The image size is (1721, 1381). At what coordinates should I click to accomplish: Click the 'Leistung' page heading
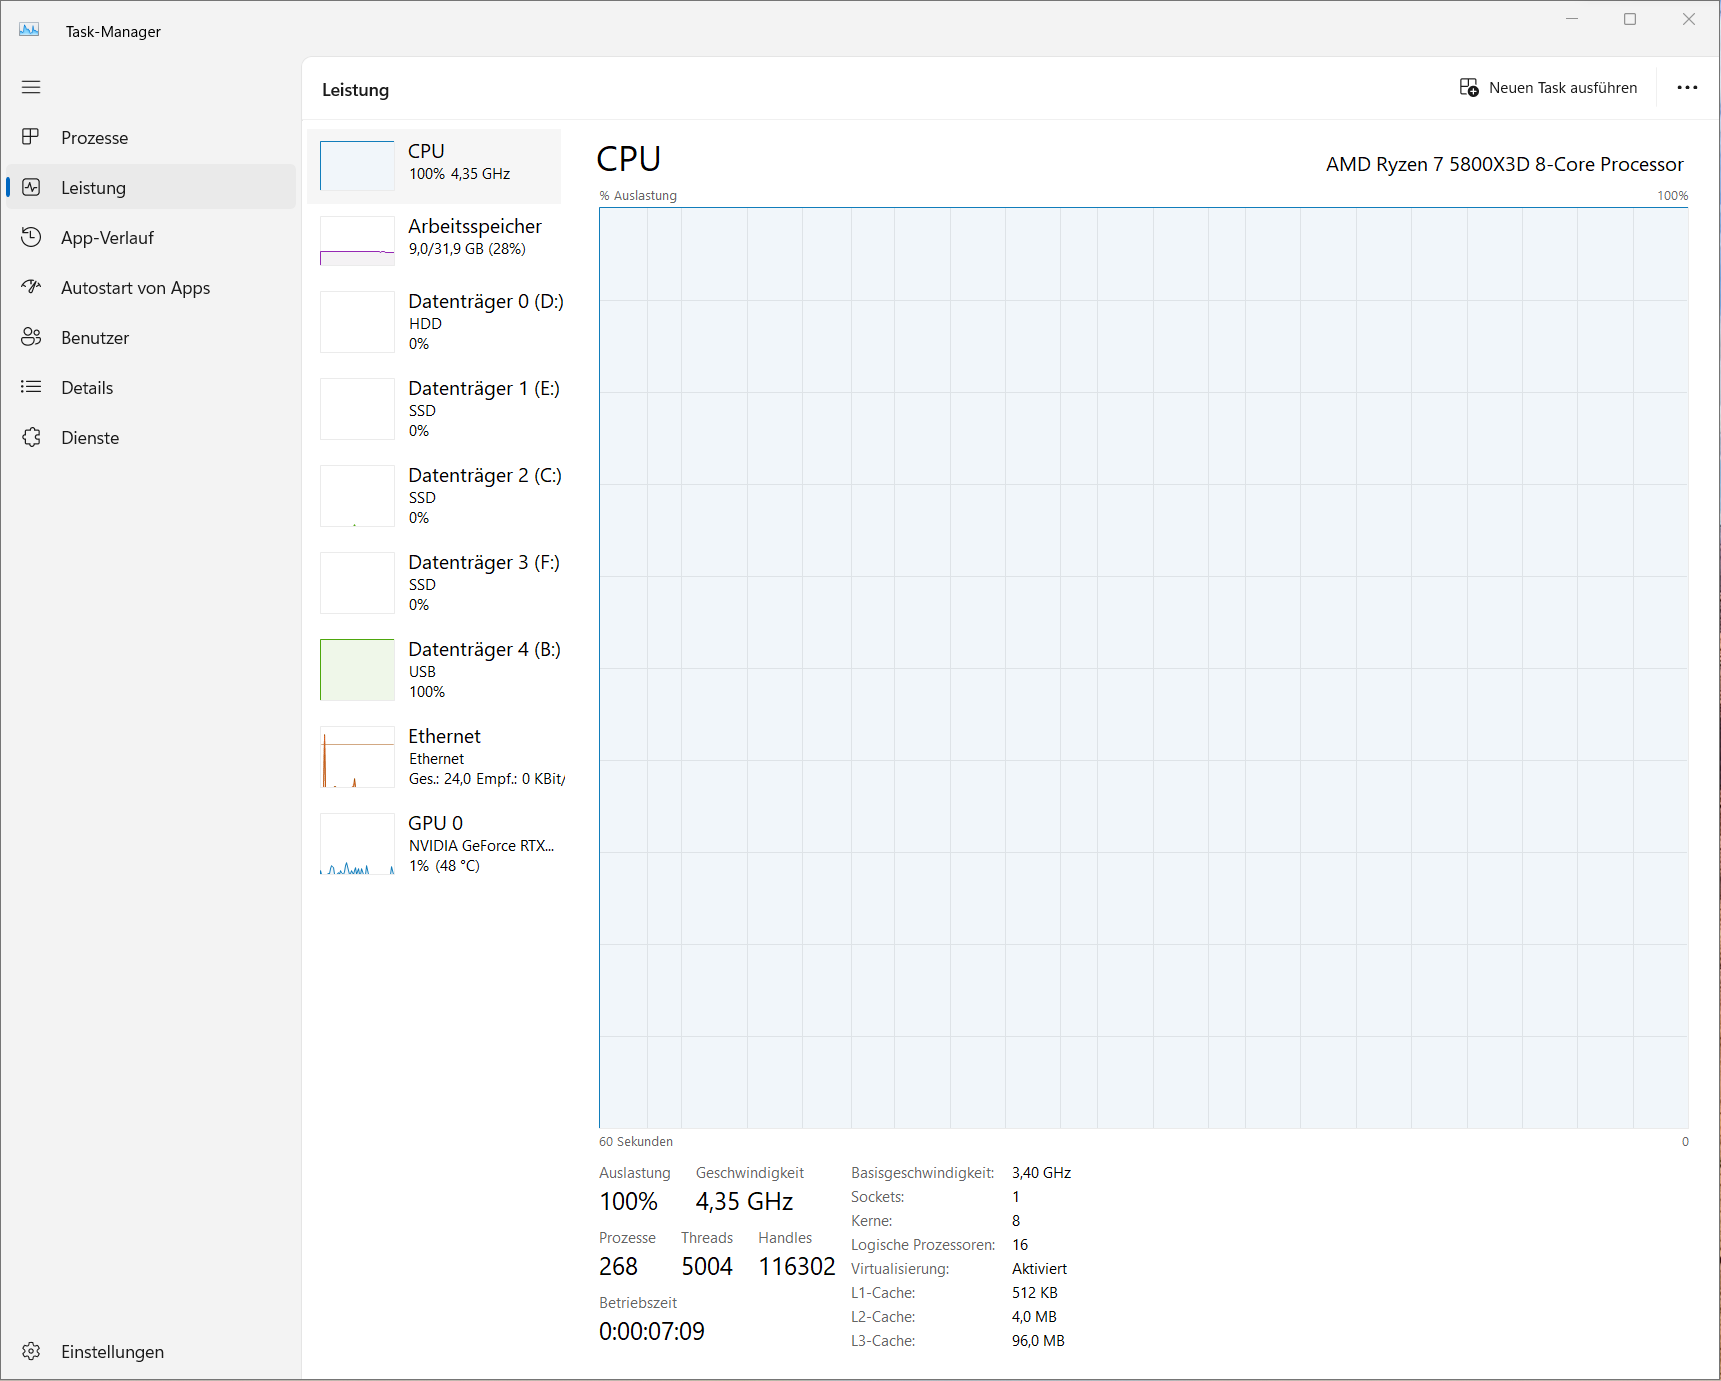click(x=355, y=90)
